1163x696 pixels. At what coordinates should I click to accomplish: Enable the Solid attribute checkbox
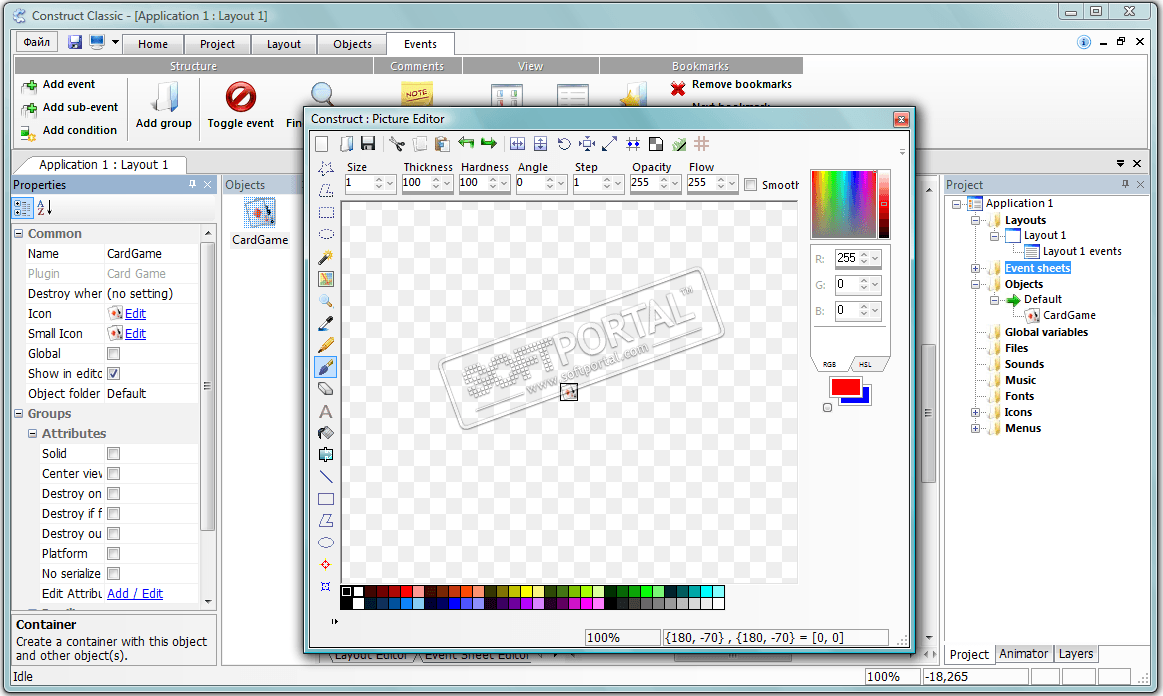coord(113,453)
